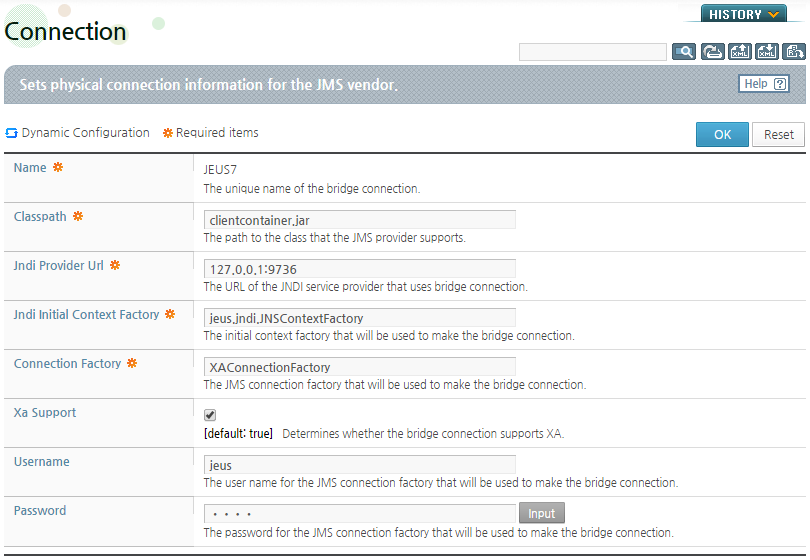
Task: Click the 'Jndi Provider Url' label
Action: point(58,266)
